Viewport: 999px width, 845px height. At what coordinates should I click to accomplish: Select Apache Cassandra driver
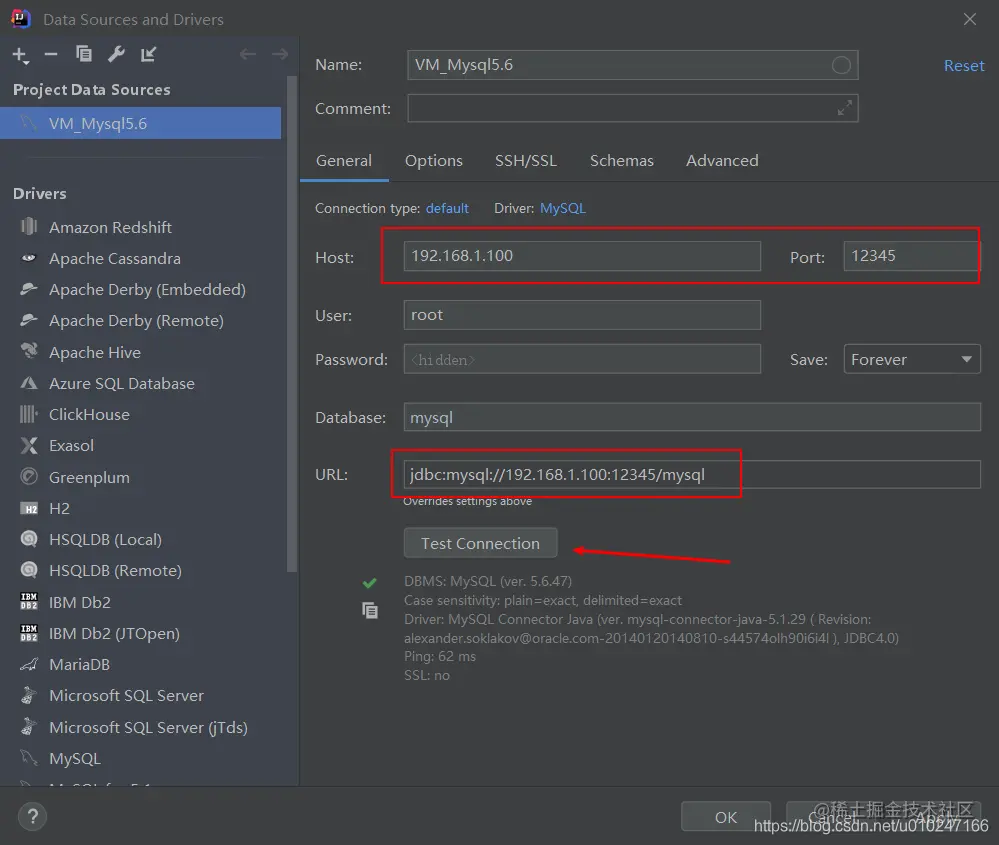[115, 259]
